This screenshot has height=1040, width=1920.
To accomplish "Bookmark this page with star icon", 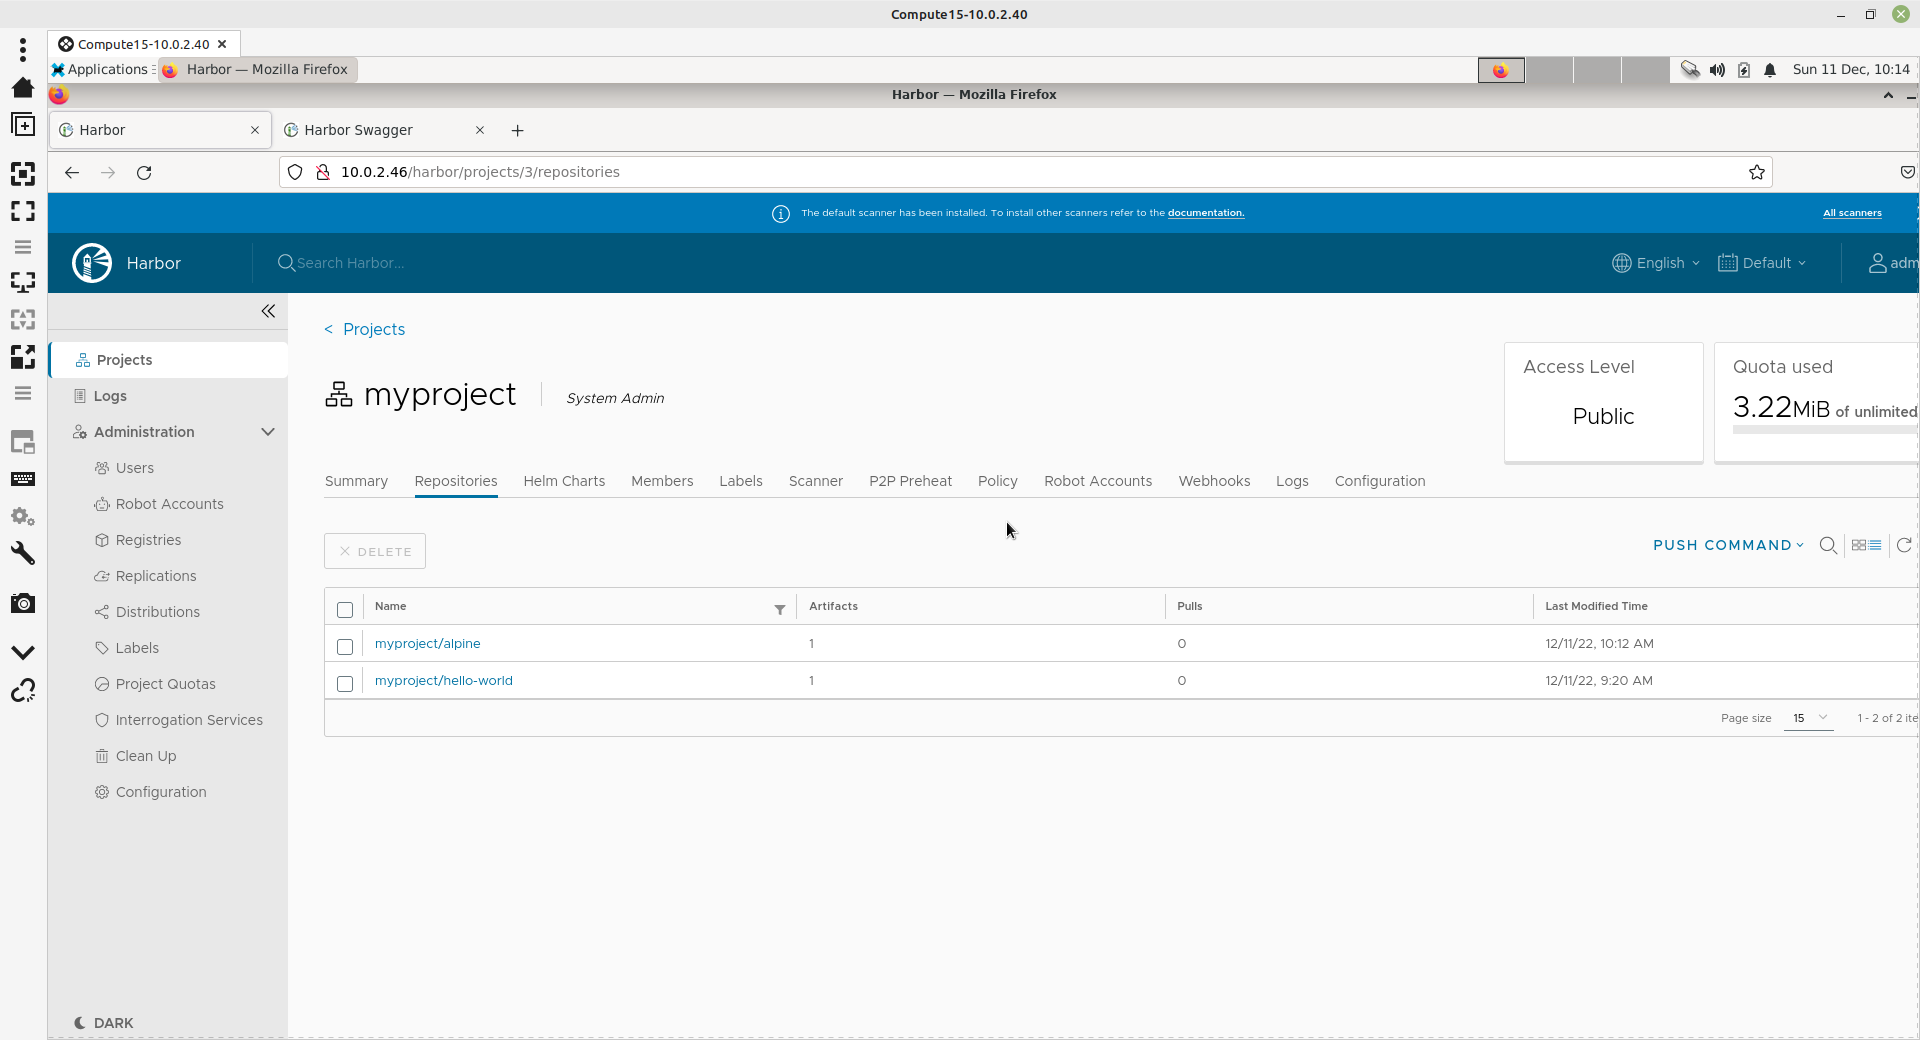I will tap(1756, 172).
